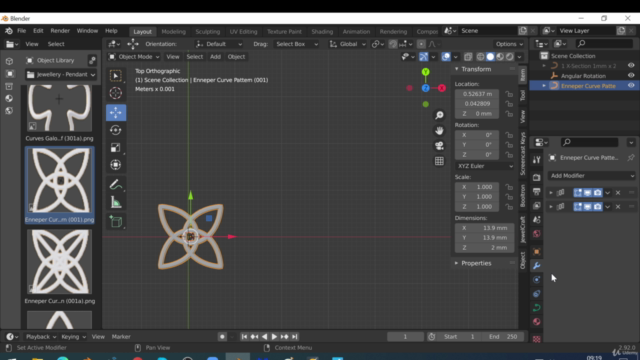
Task: Open the Tool properties tab icon
Action: pos(537,160)
